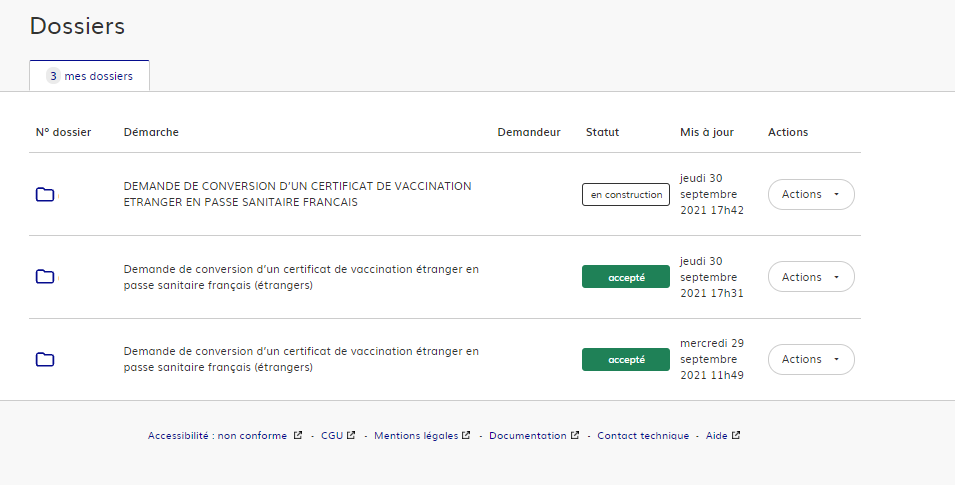The image size is (955, 485).
Task: Open the Documentation footer link
Action: [528, 436]
